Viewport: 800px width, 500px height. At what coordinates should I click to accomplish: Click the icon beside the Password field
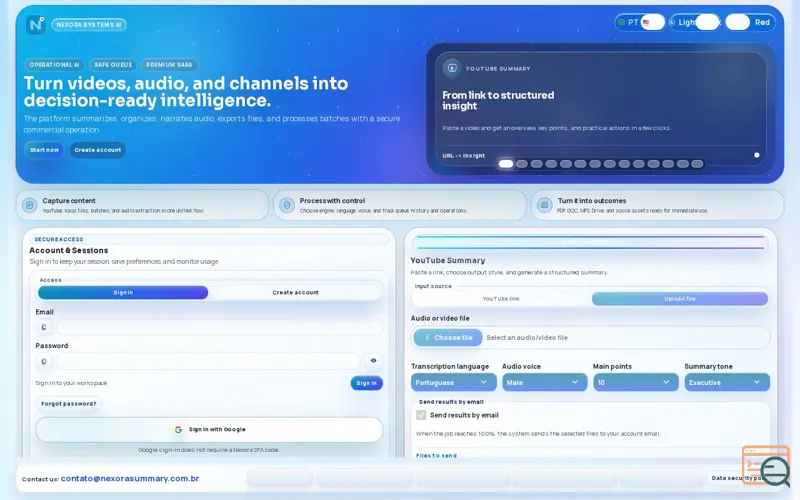coord(44,361)
